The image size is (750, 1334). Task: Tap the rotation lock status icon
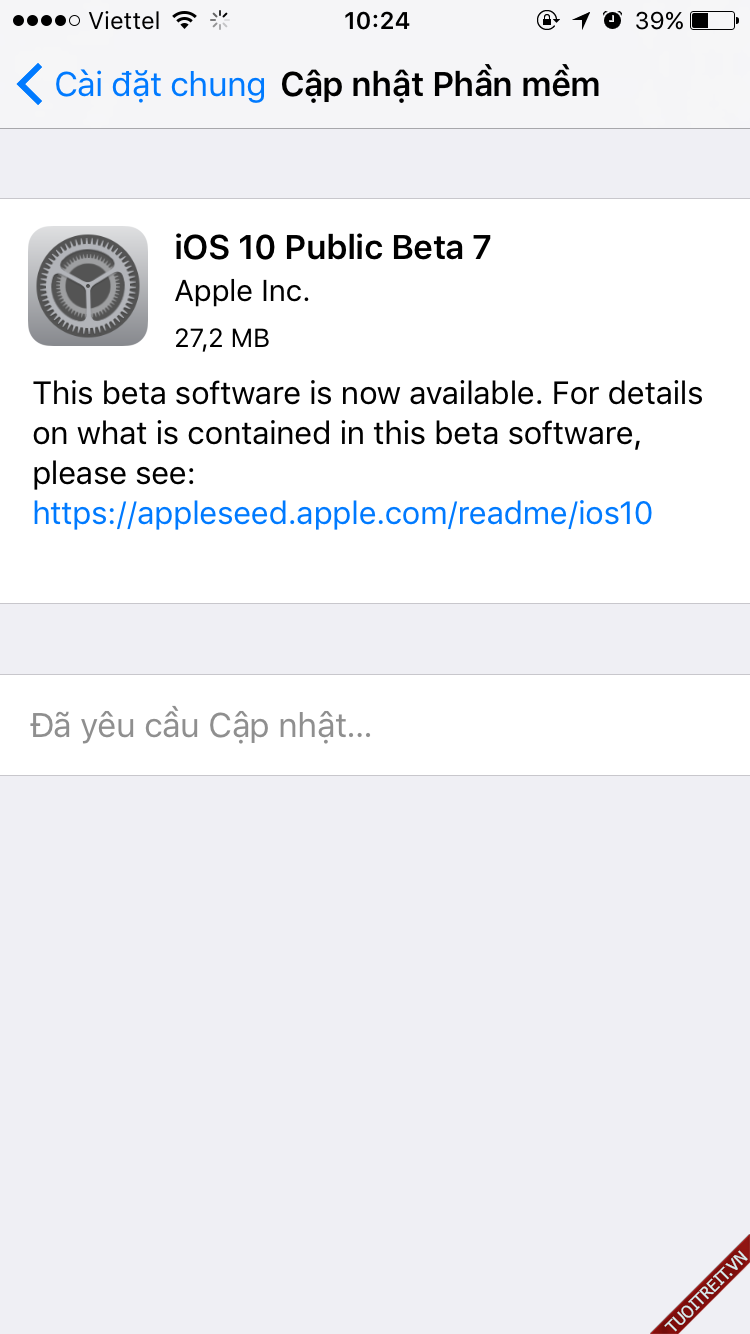click(x=547, y=20)
